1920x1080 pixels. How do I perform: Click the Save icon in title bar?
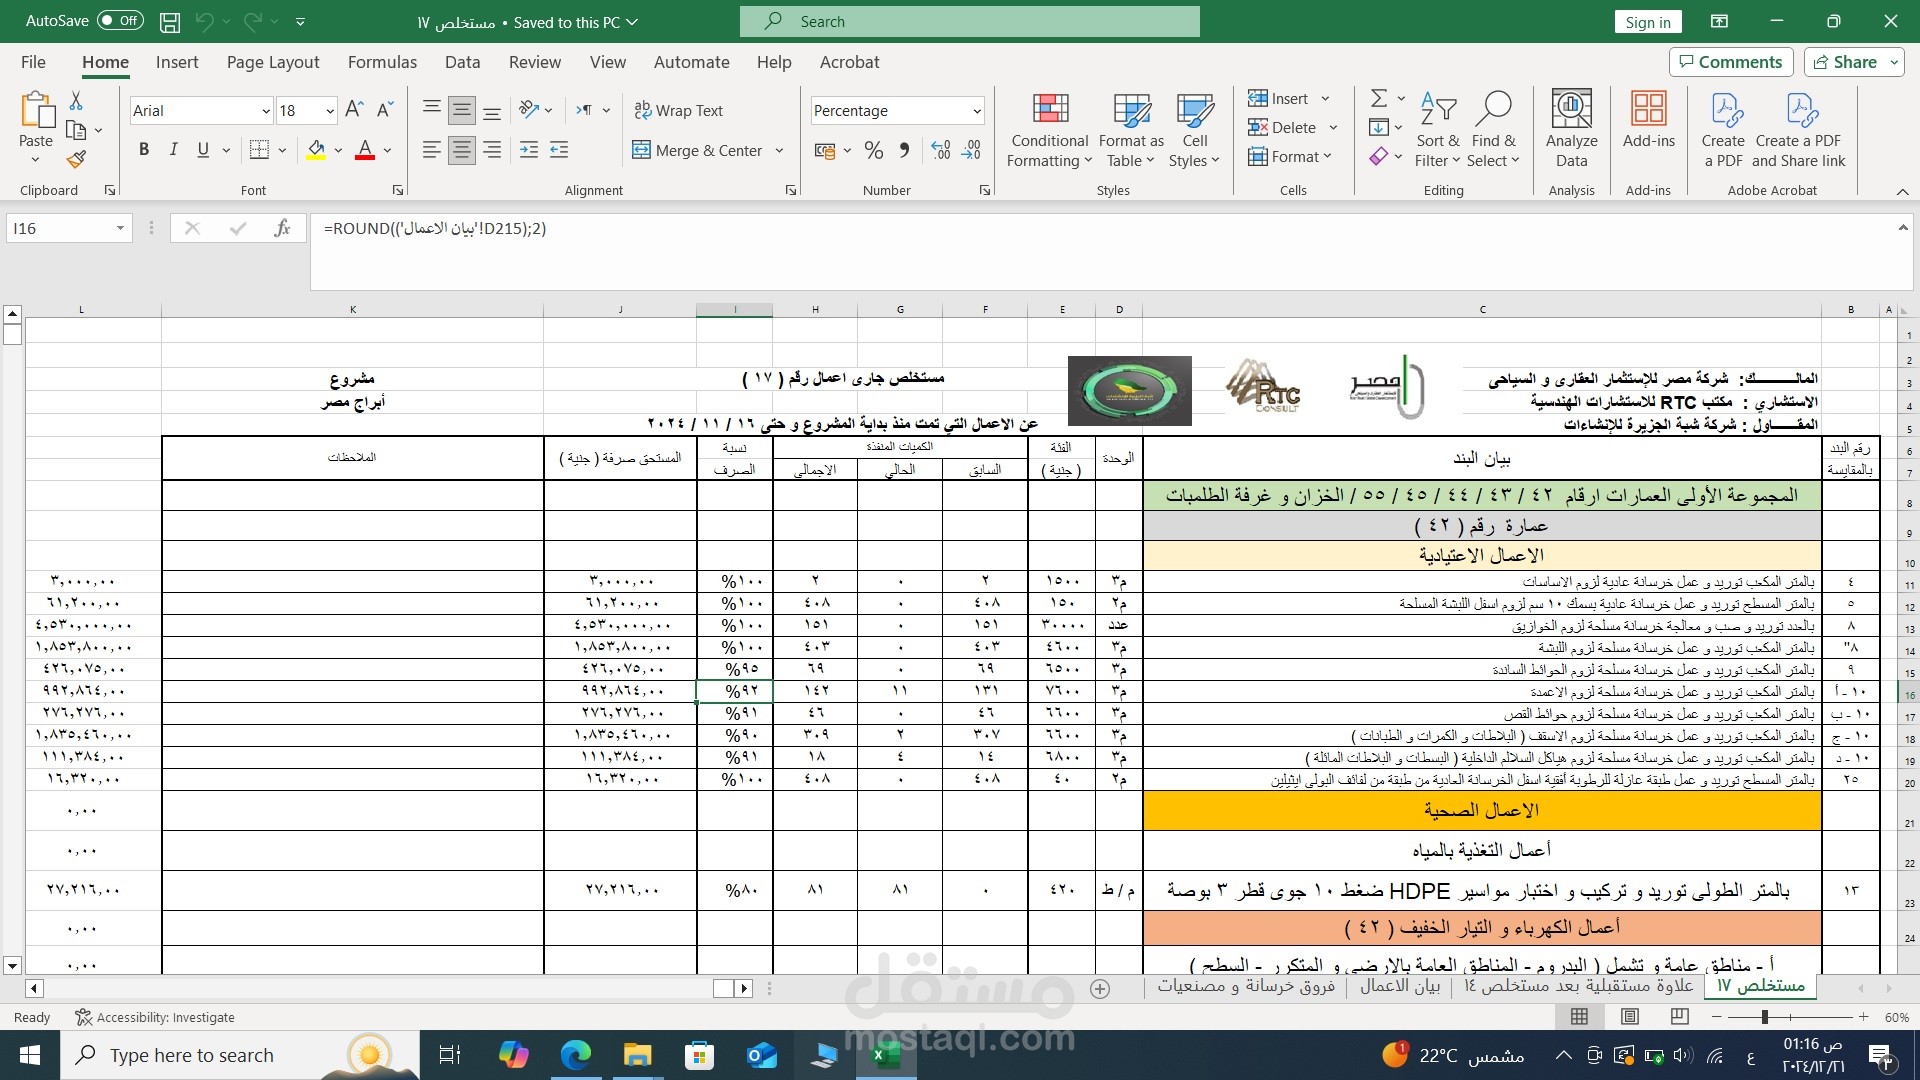click(x=170, y=21)
